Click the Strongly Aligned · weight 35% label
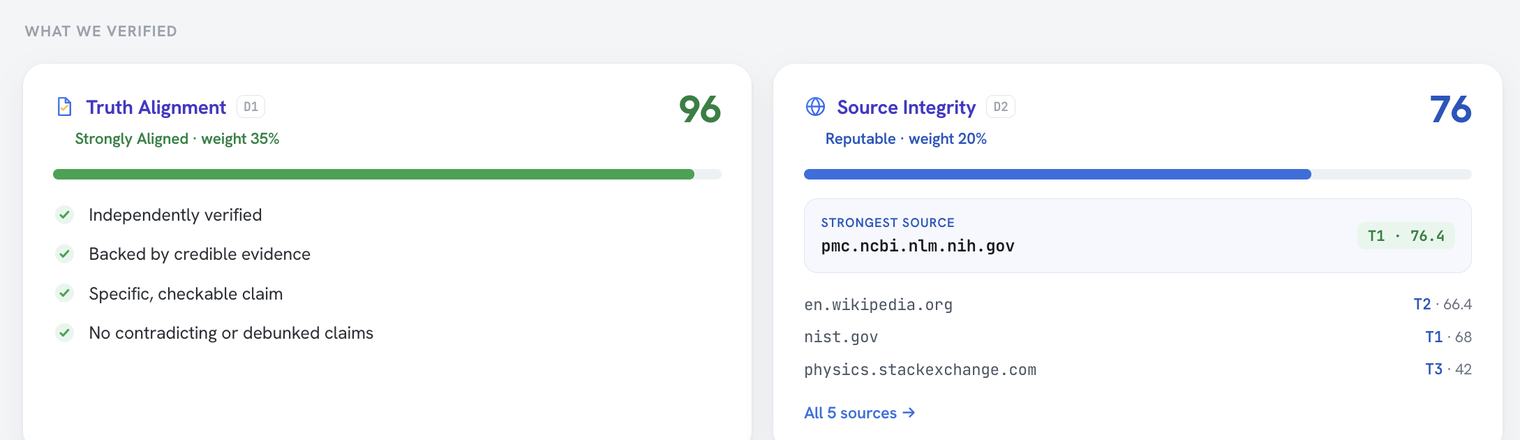 point(177,139)
